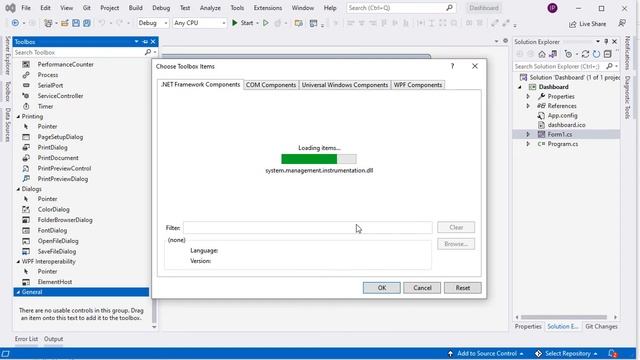640x360 pixels.
Task: Collapse the General group in Toolbox
Action: [x=18, y=292]
